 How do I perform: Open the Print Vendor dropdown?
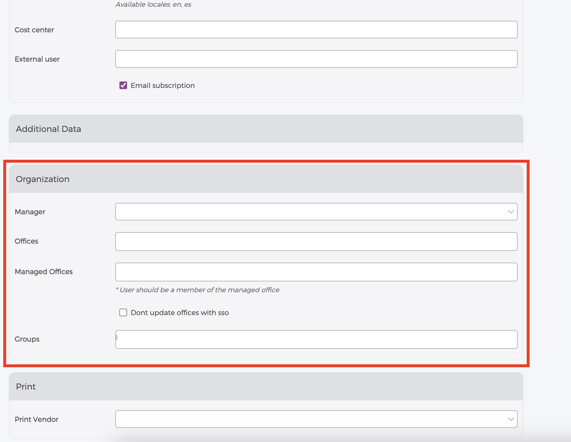click(x=316, y=419)
